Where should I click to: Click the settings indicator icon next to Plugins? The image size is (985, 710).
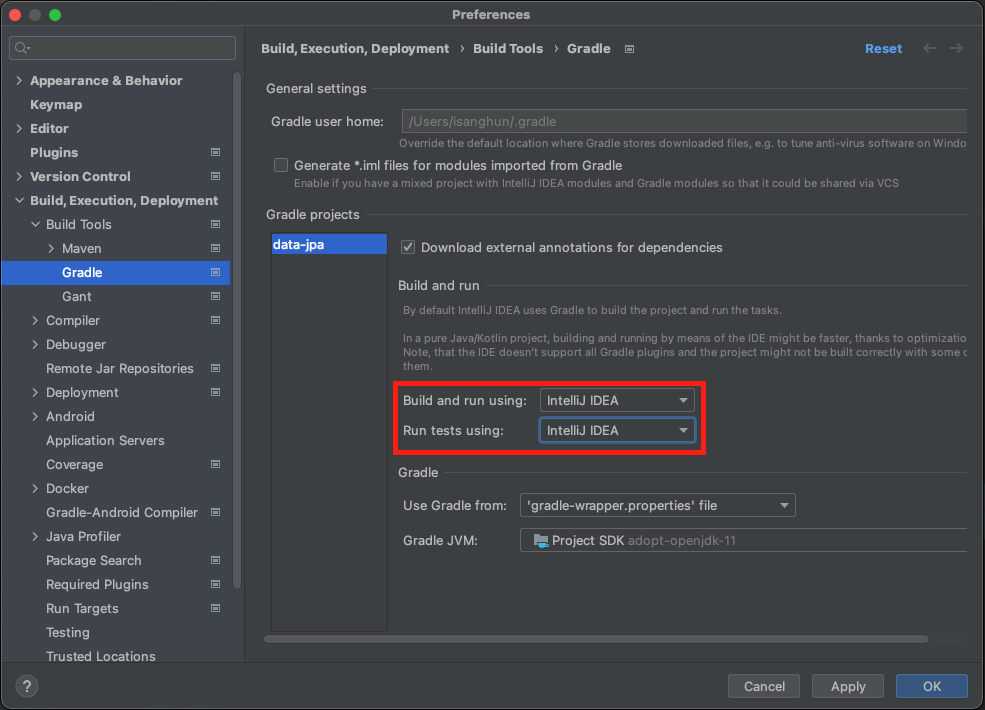[x=214, y=152]
